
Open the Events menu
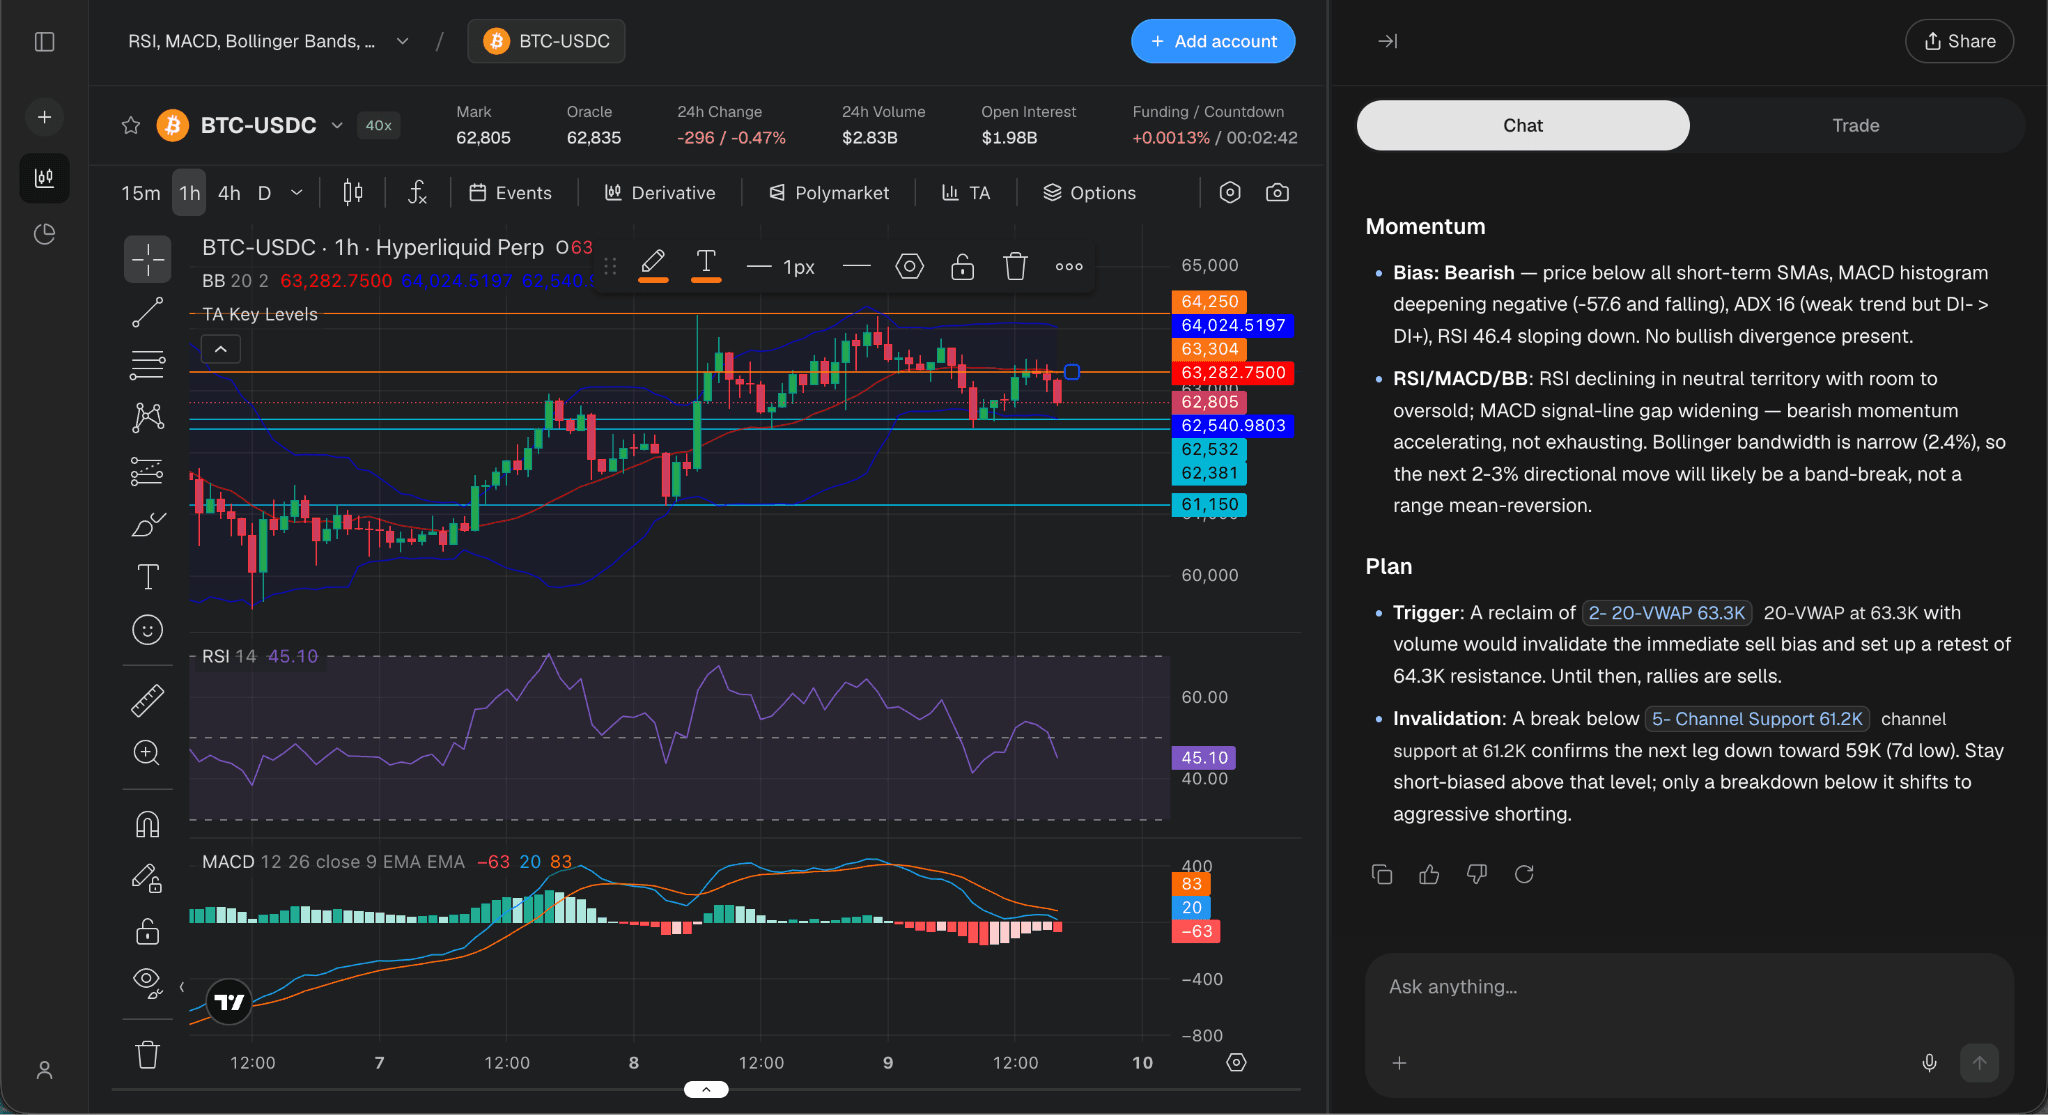coord(510,193)
